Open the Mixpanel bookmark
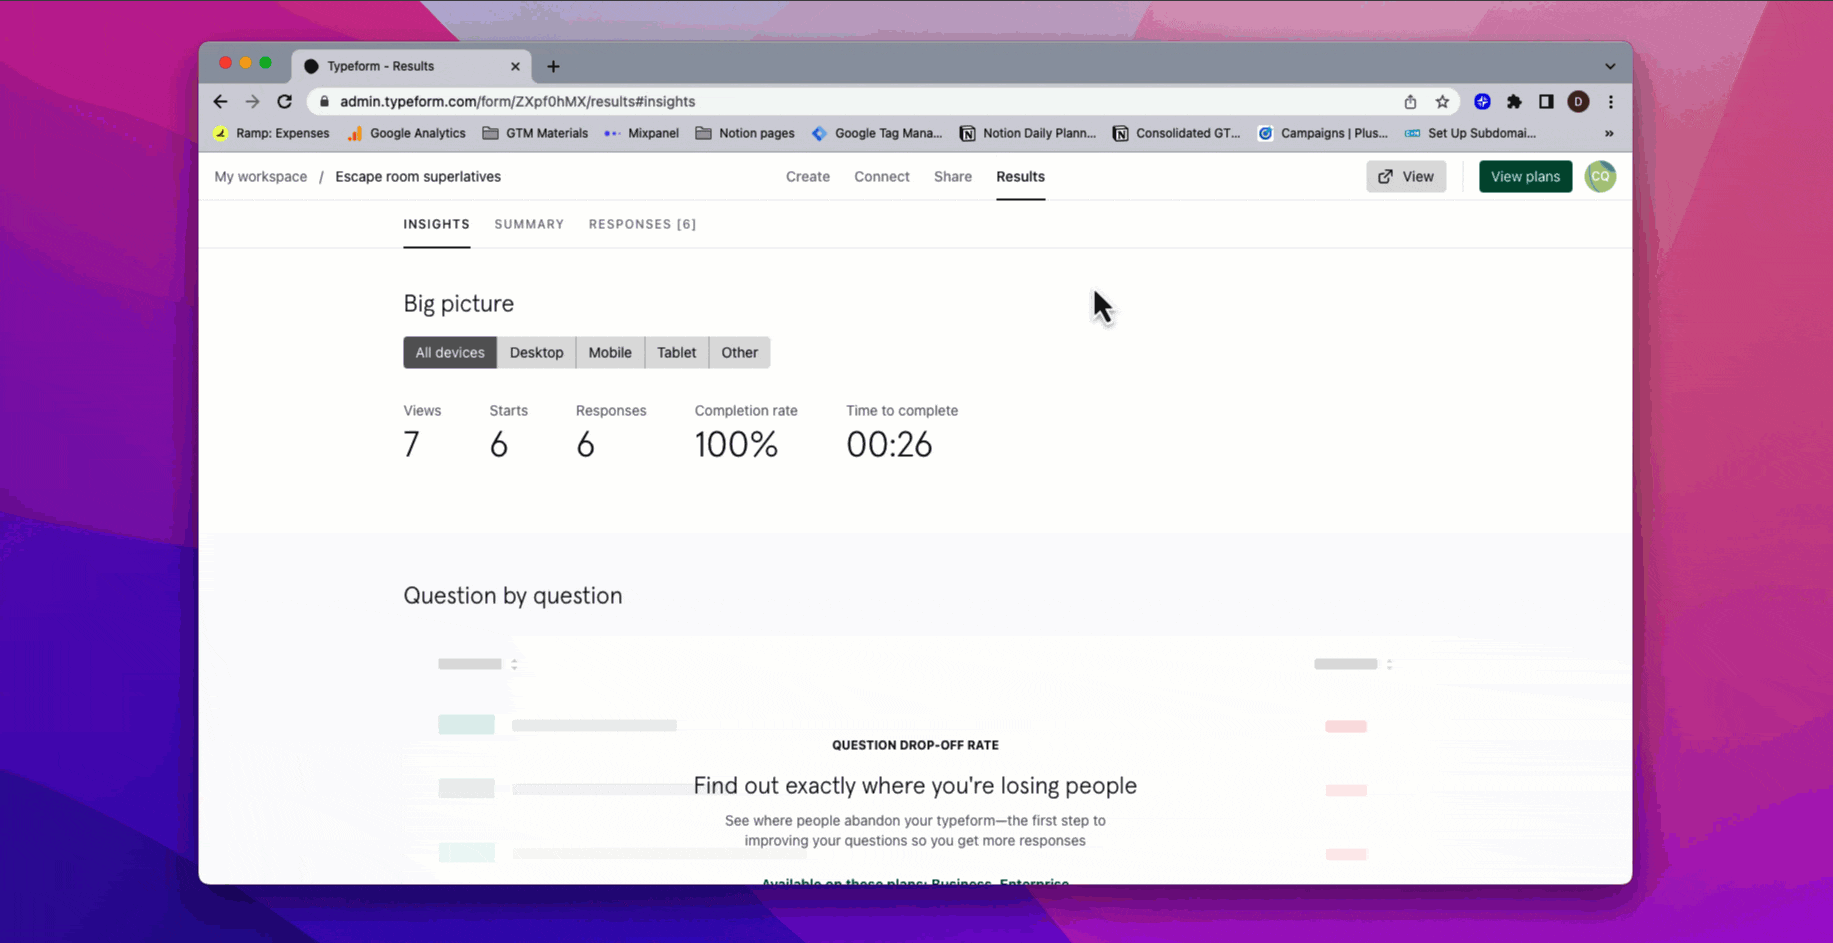The height and width of the screenshot is (943, 1833). 641,133
